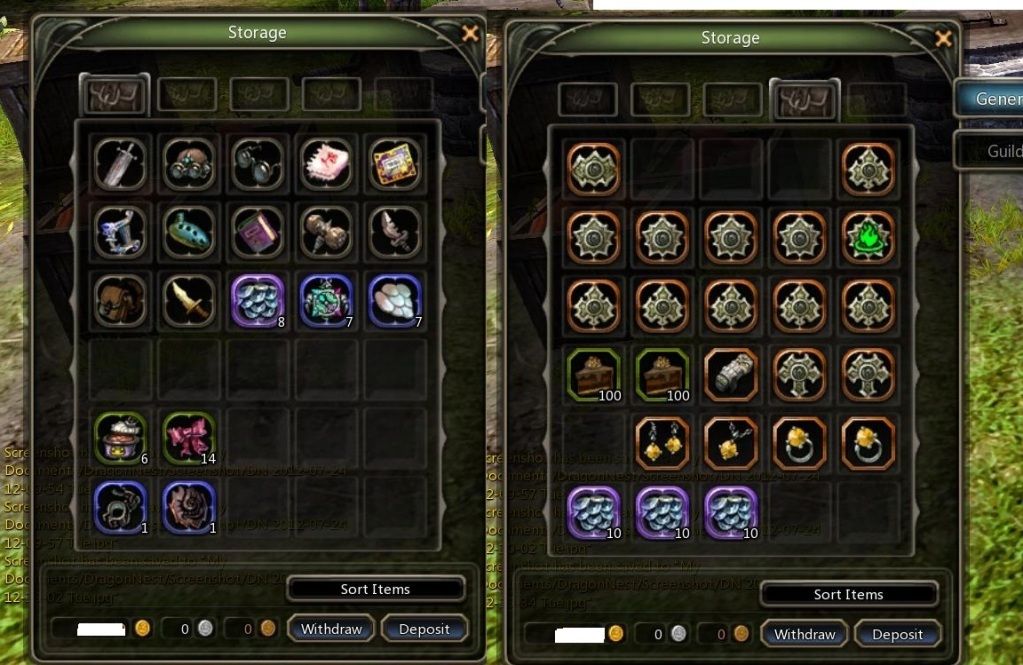Pick the gold pendant necklace item
Screen dimensions: 1023x665
pyautogui.click(x=731, y=444)
